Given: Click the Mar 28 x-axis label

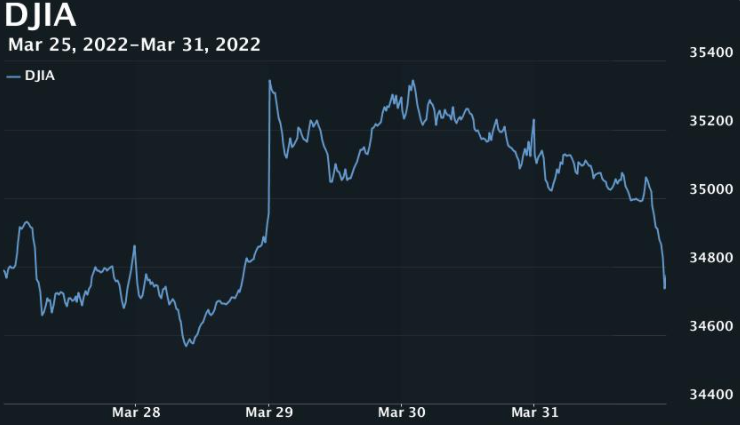Looking at the screenshot, I should pos(136,413).
